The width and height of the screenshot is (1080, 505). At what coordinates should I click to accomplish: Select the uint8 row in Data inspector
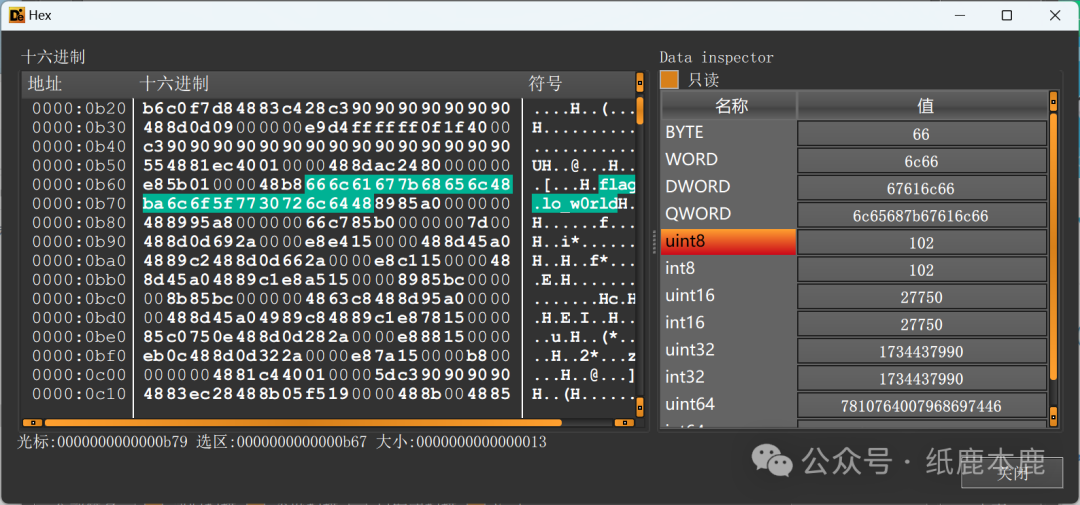pos(728,242)
